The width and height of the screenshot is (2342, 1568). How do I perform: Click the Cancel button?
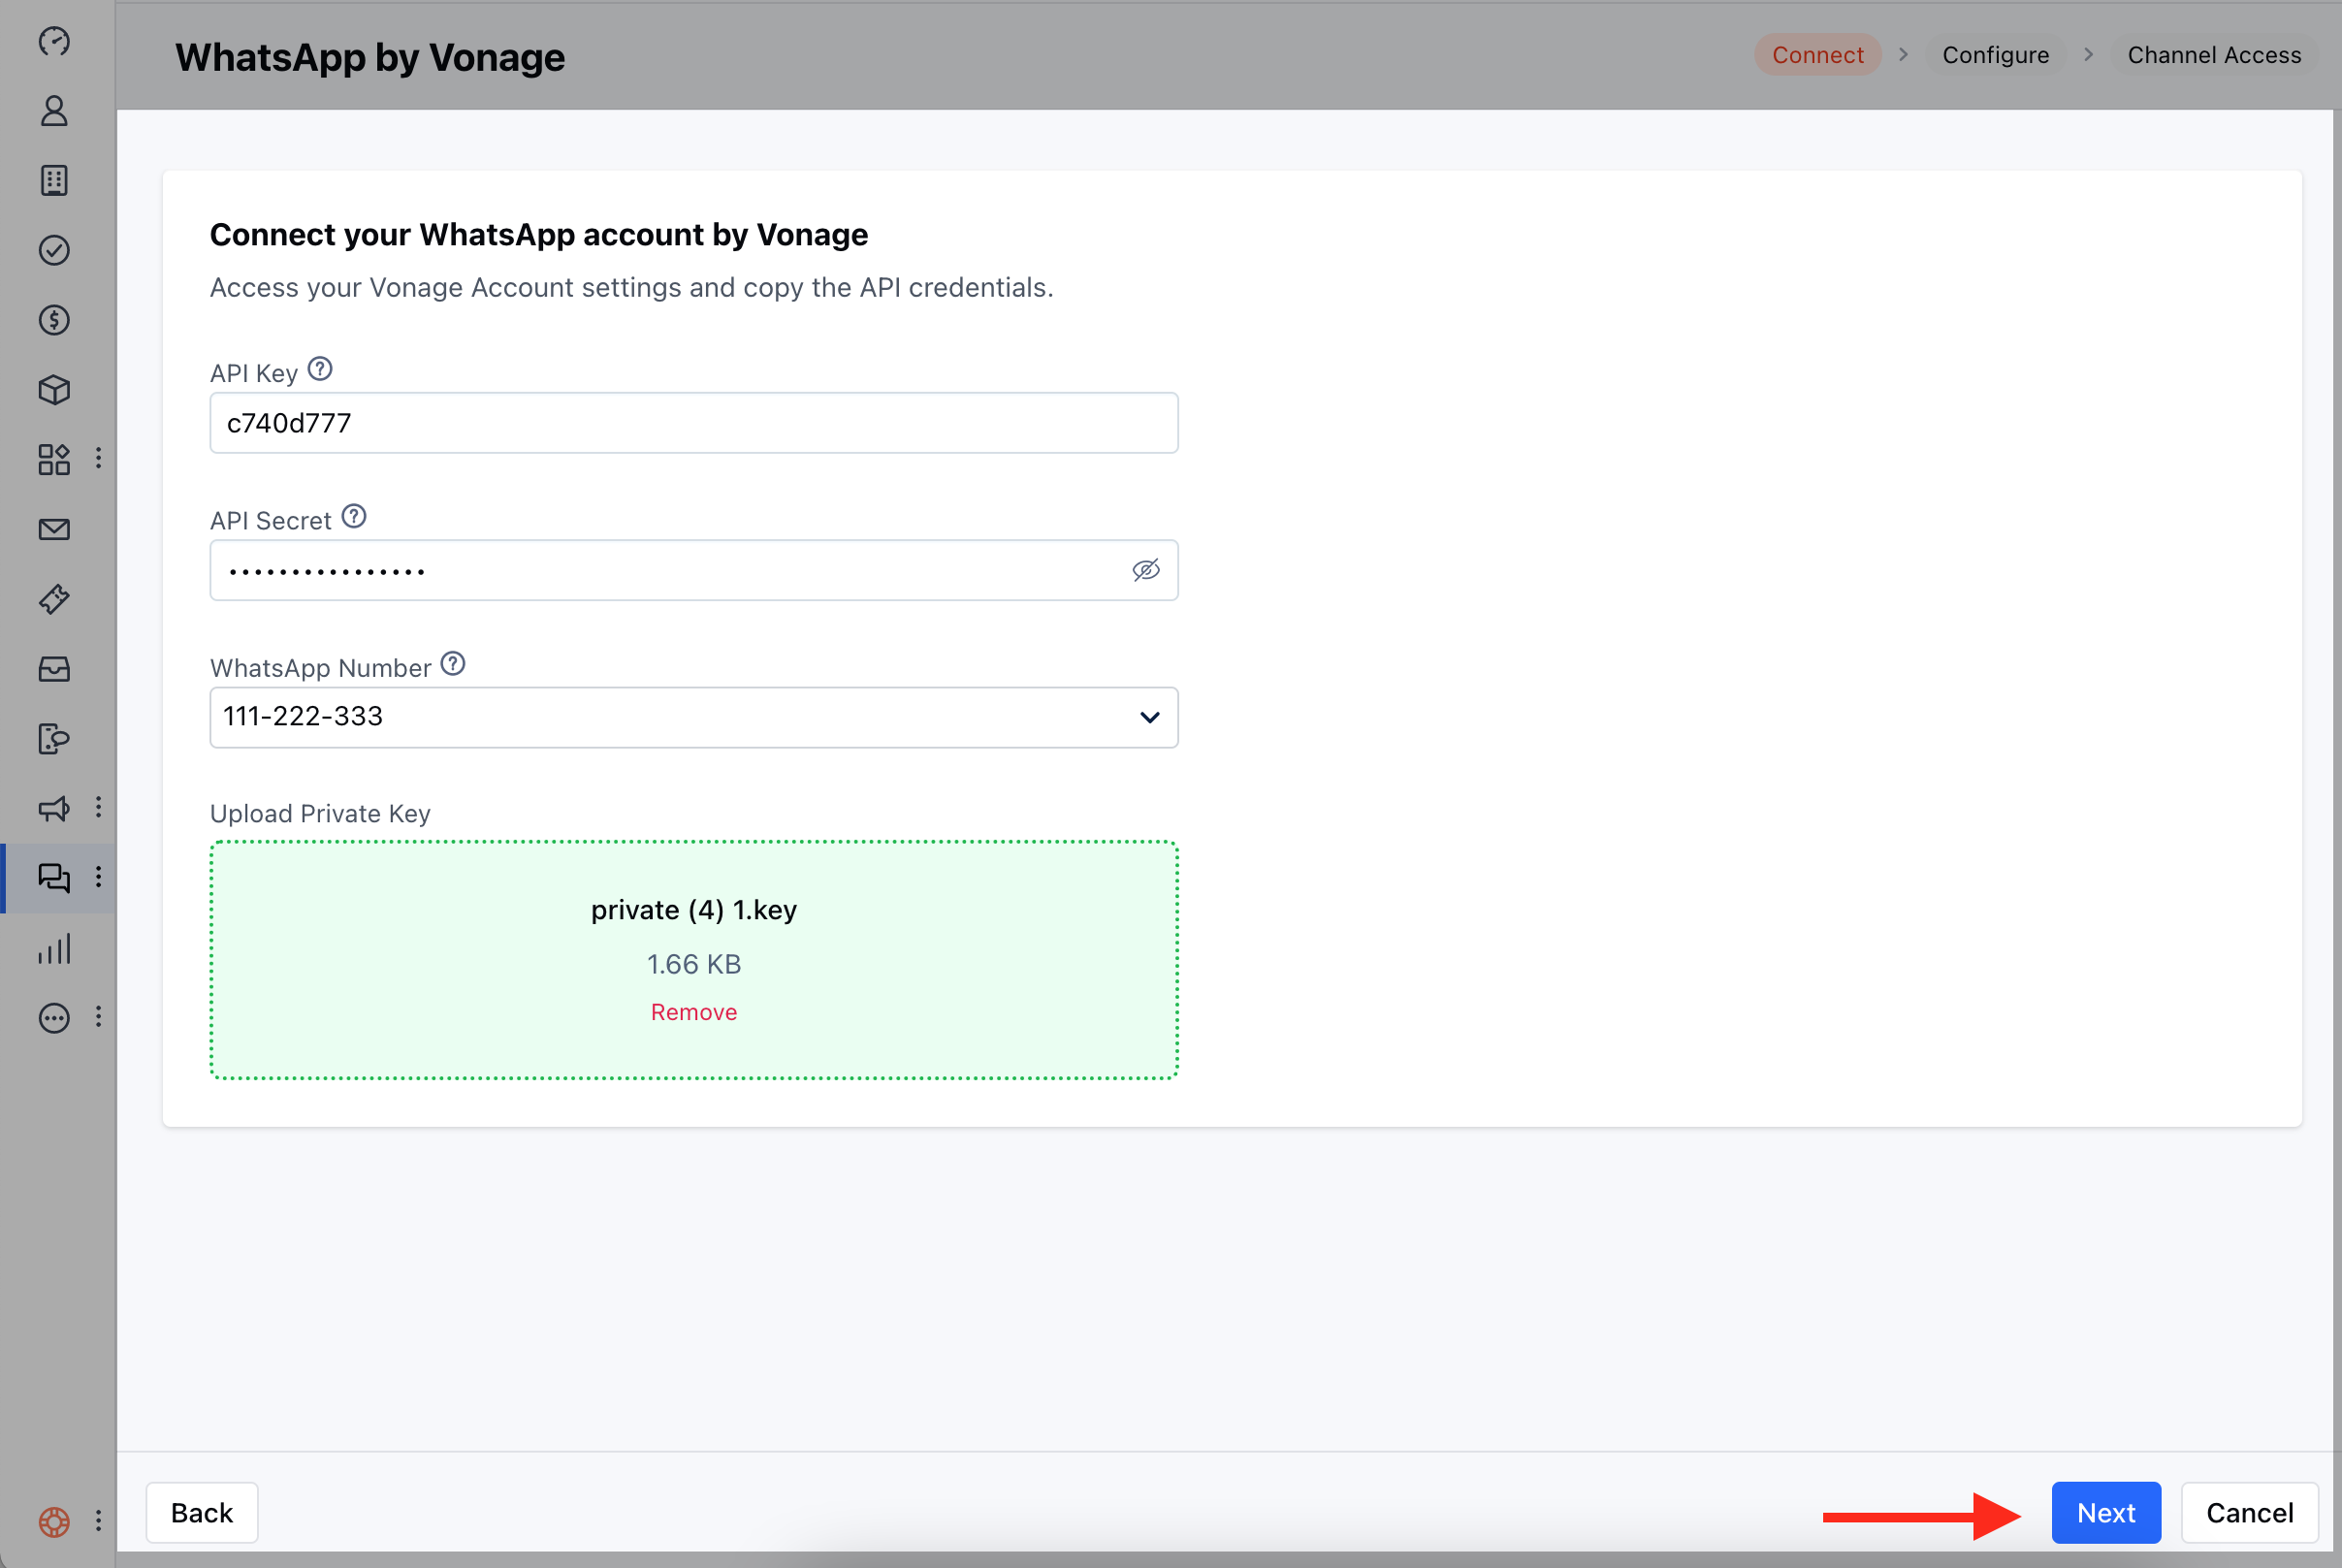pyautogui.click(x=2250, y=1513)
